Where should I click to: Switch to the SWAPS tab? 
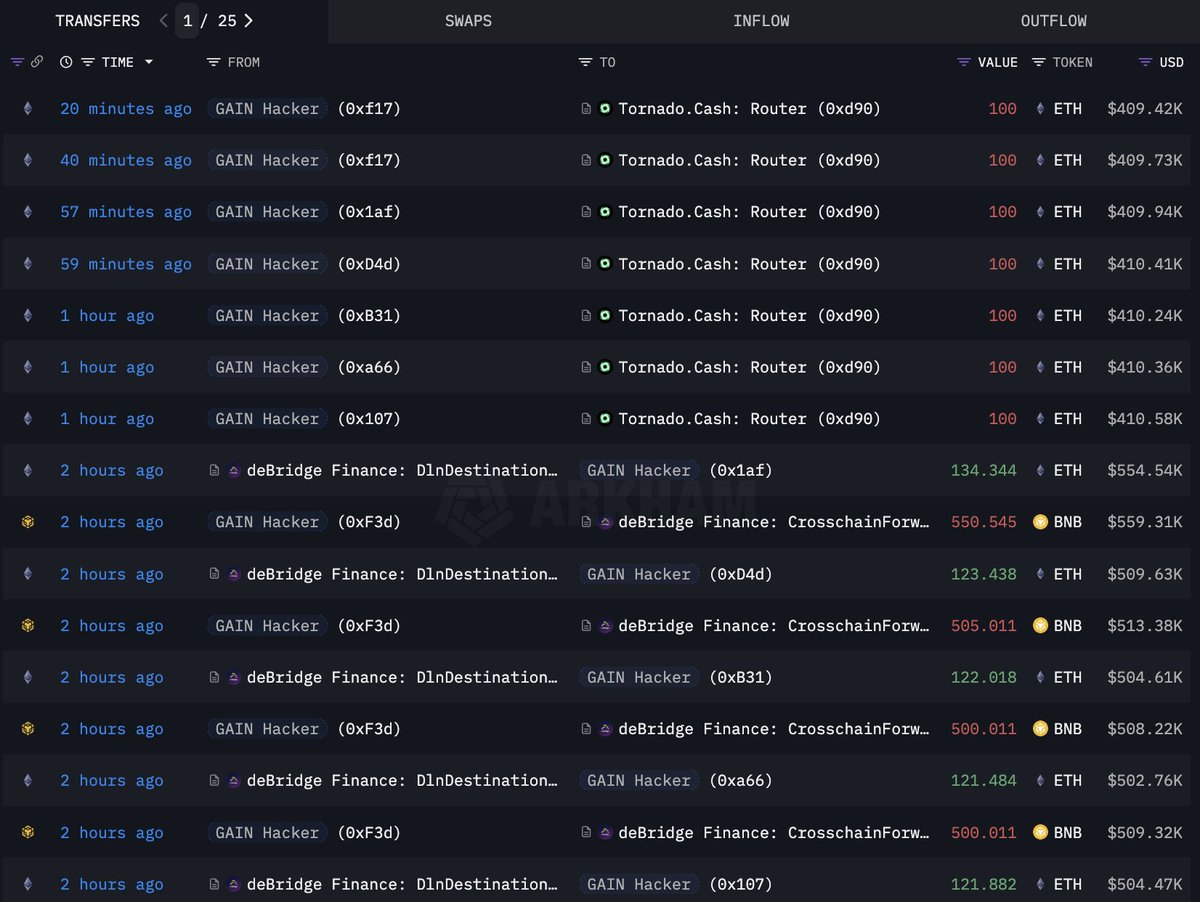click(468, 21)
